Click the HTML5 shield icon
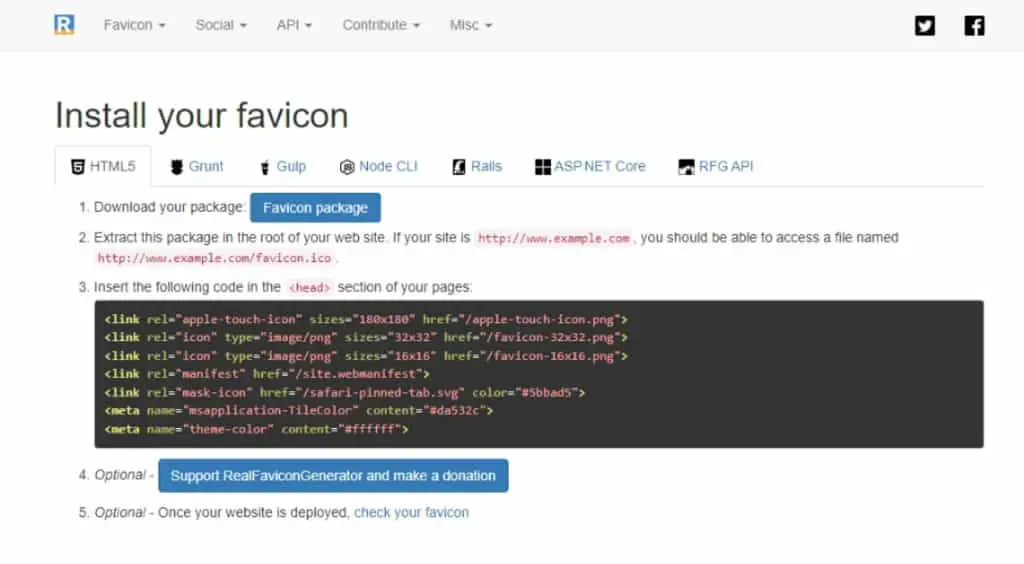The height and width of the screenshot is (564, 1024). 78,166
